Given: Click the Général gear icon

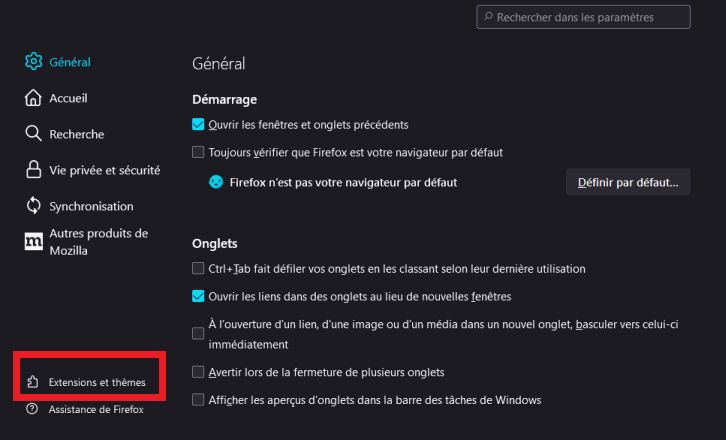Looking at the screenshot, I should 33,61.
